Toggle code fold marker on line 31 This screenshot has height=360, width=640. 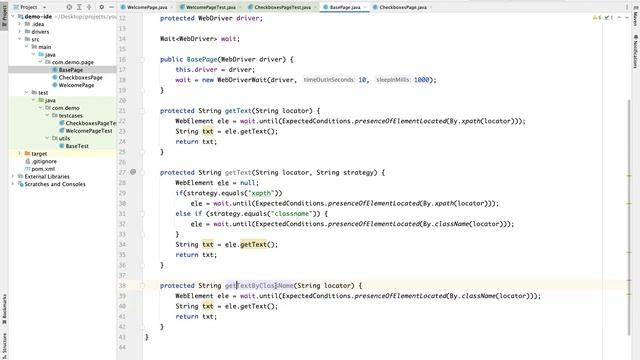pyautogui.click(x=142, y=213)
